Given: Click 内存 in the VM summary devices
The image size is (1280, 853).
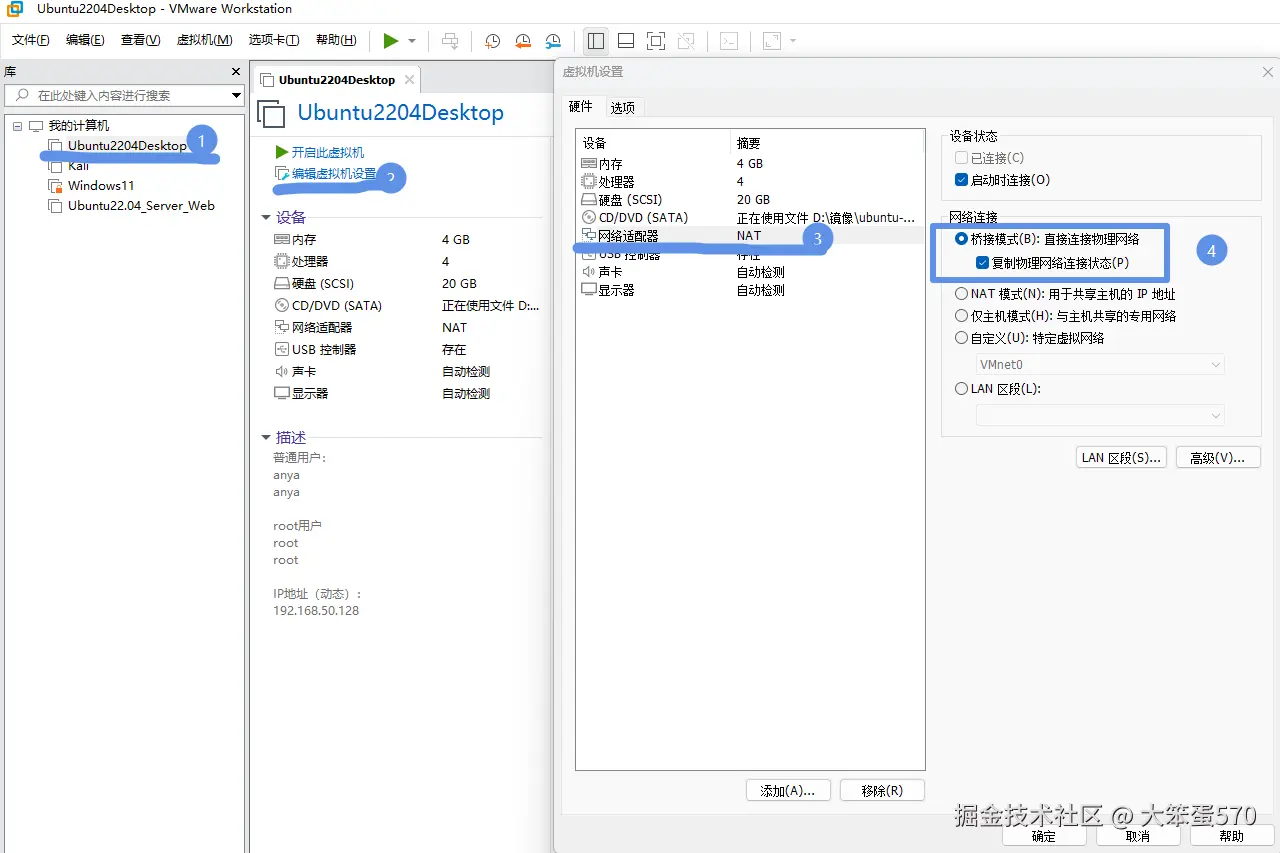Looking at the screenshot, I should (x=304, y=240).
